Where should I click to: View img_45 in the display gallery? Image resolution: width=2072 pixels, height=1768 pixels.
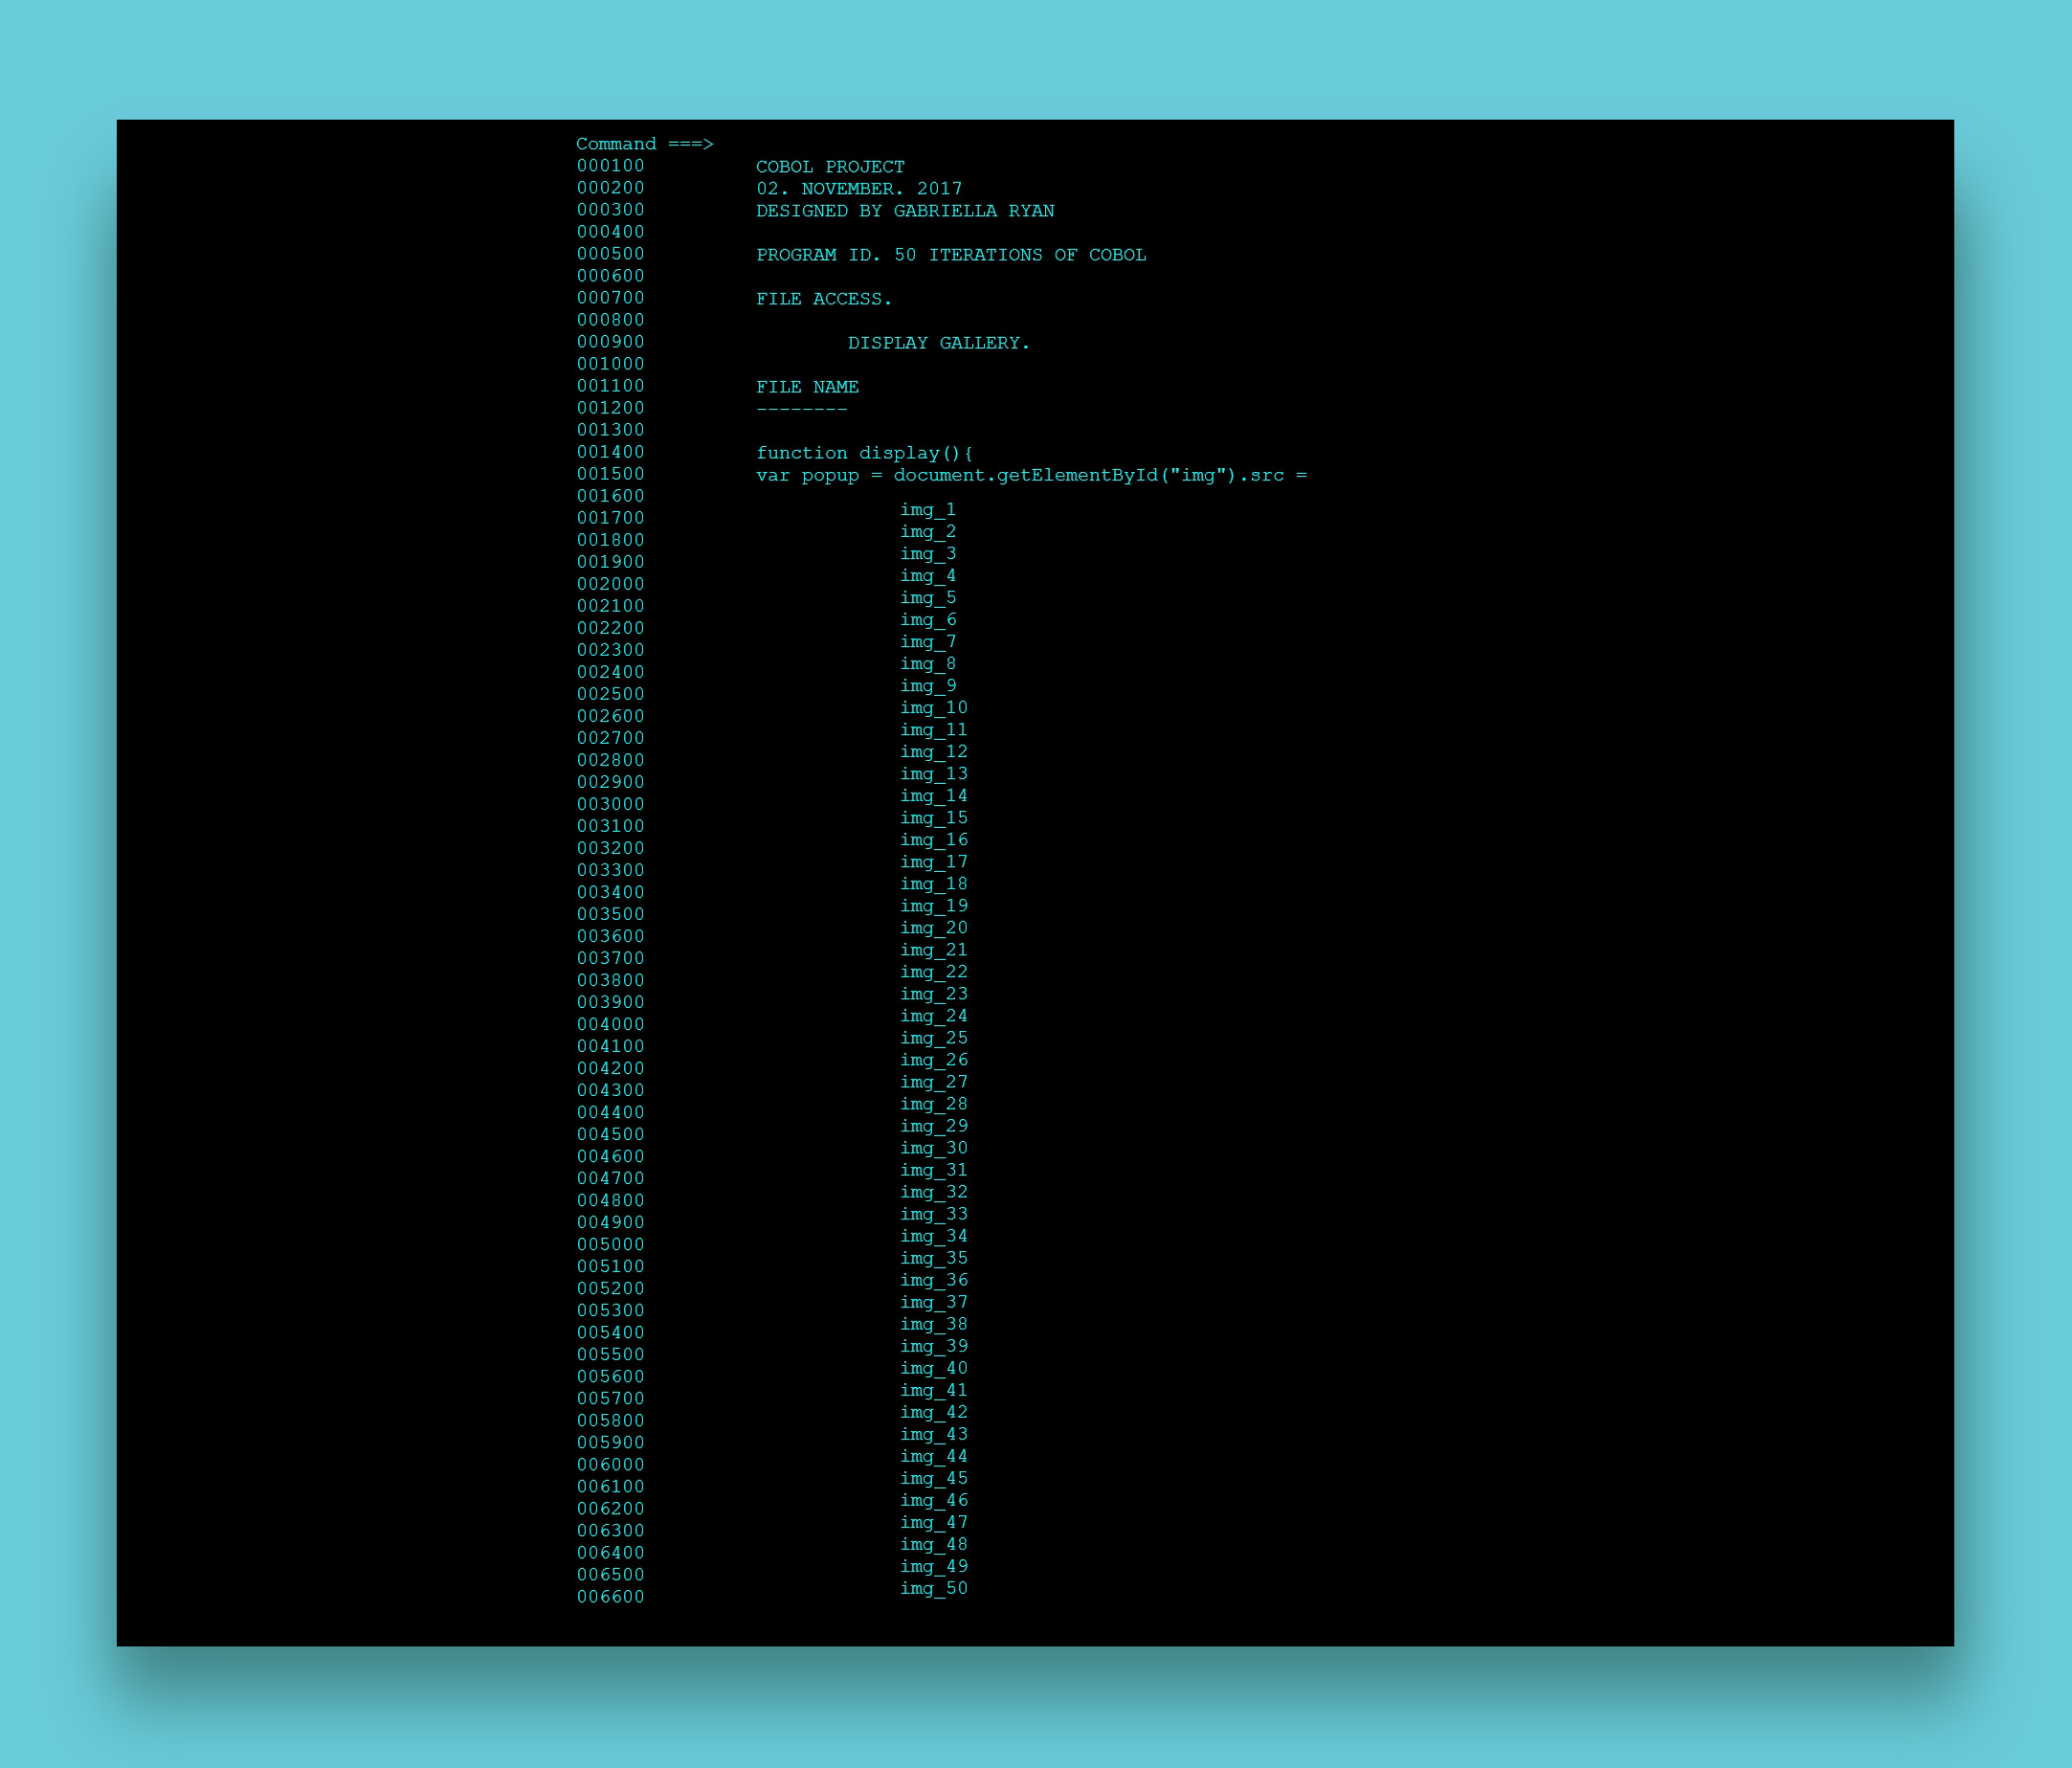coord(933,1478)
